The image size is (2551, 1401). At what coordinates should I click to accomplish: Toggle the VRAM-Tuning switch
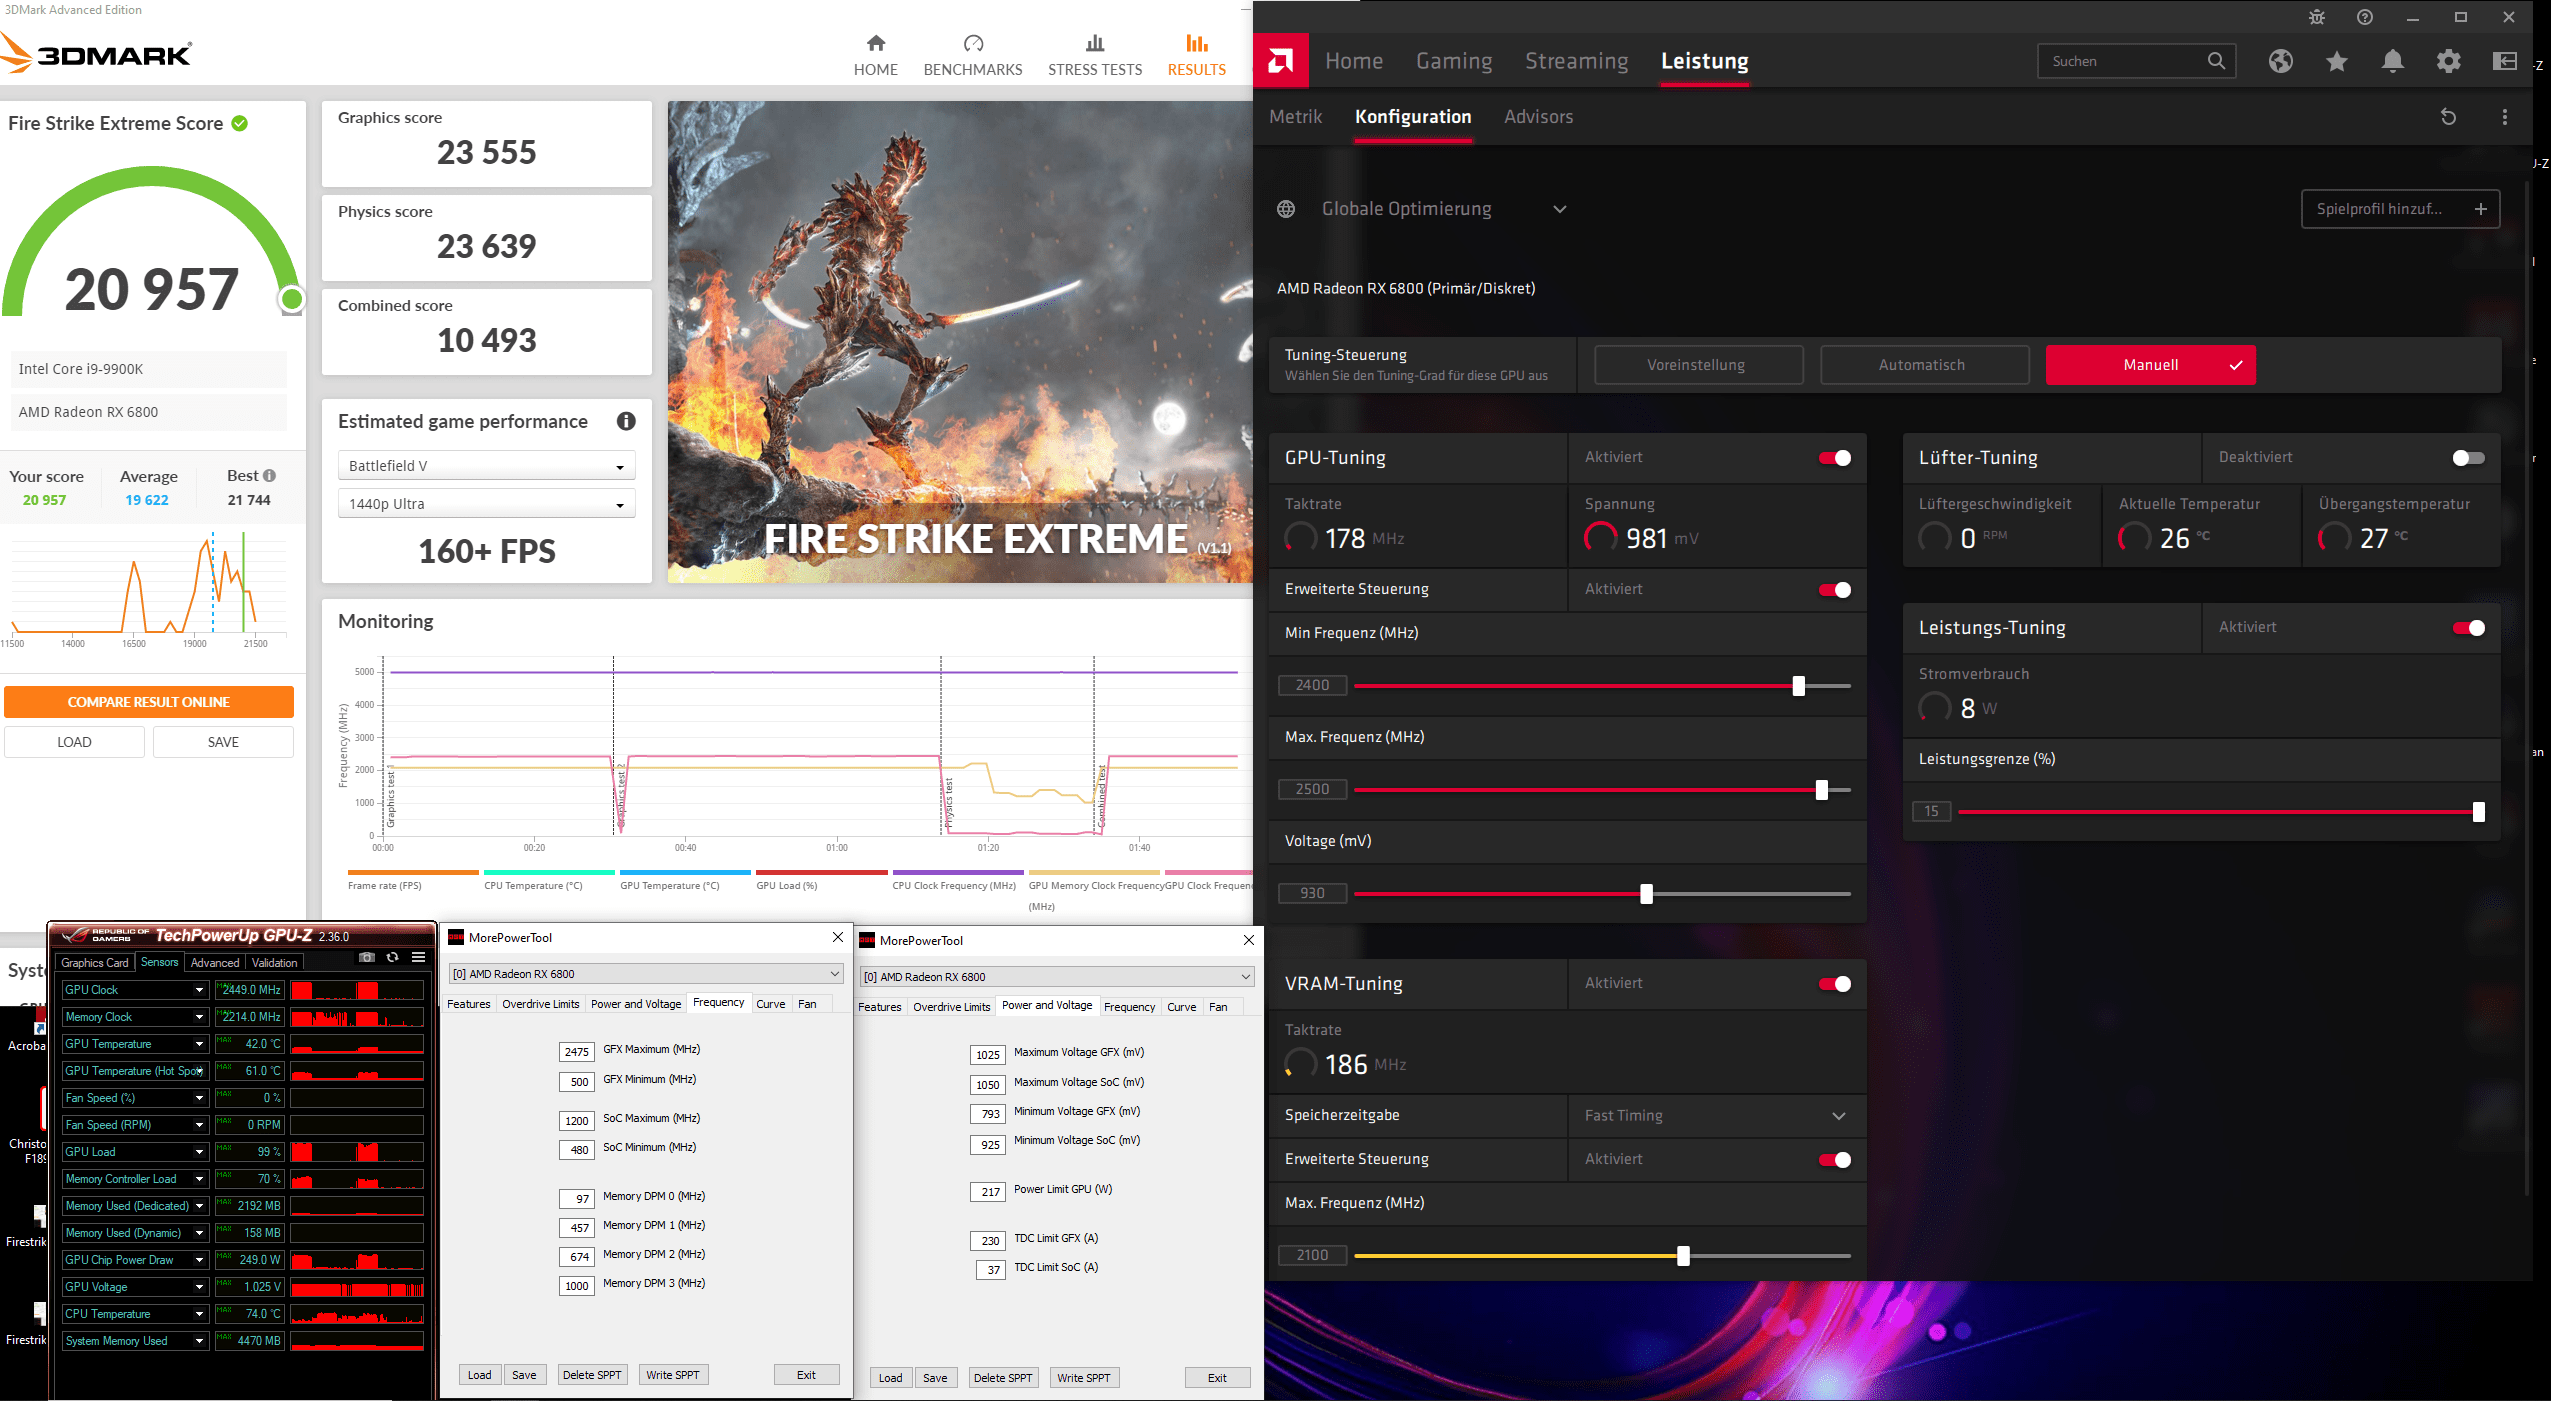tap(1835, 984)
